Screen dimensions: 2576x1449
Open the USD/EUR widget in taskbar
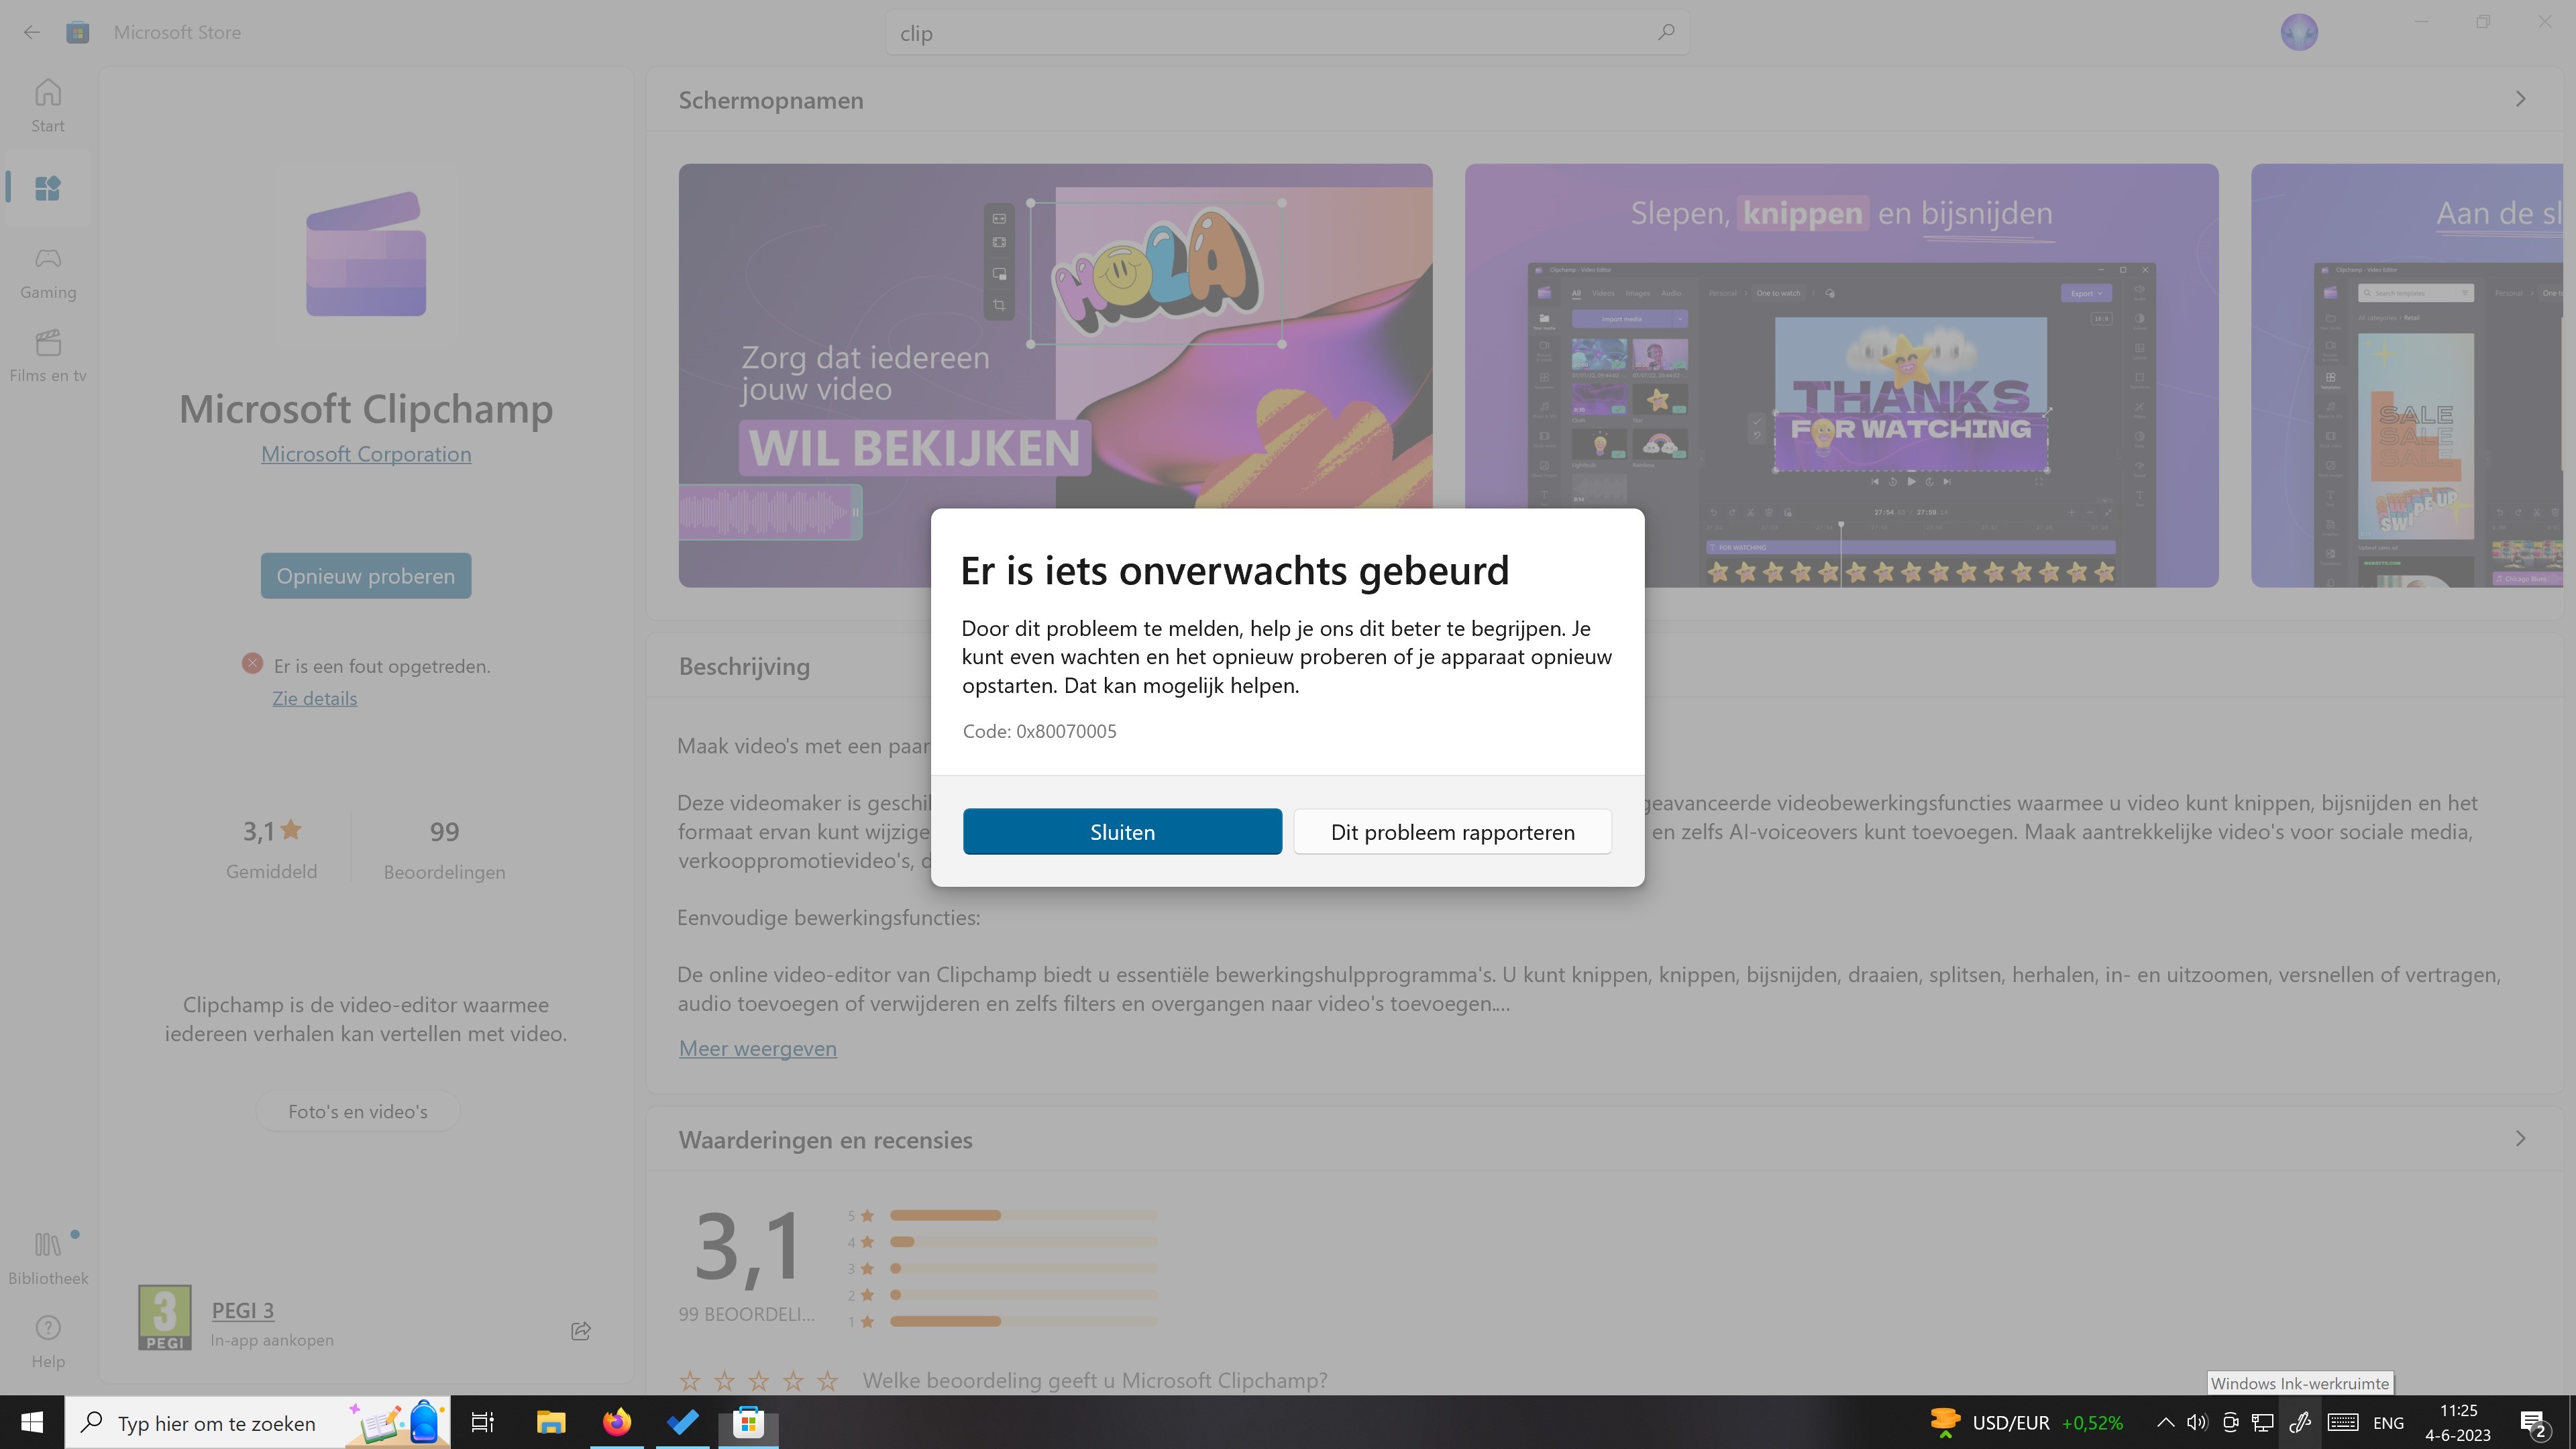pos(2026,1422)
